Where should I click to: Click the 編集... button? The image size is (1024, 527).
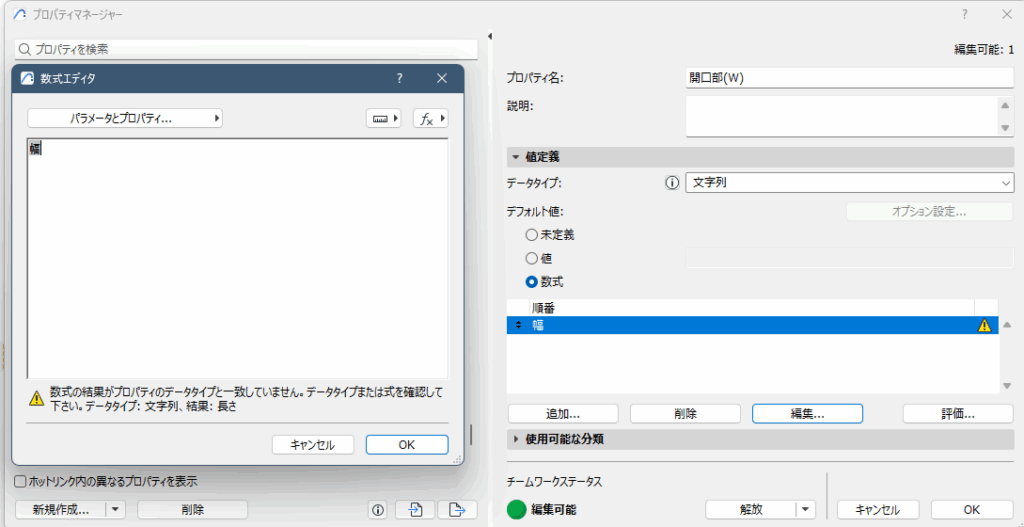coord(807,413)
